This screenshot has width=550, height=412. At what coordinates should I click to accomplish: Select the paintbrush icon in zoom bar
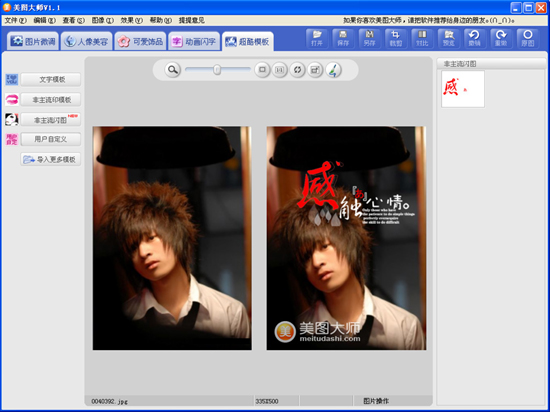(333, 70)
